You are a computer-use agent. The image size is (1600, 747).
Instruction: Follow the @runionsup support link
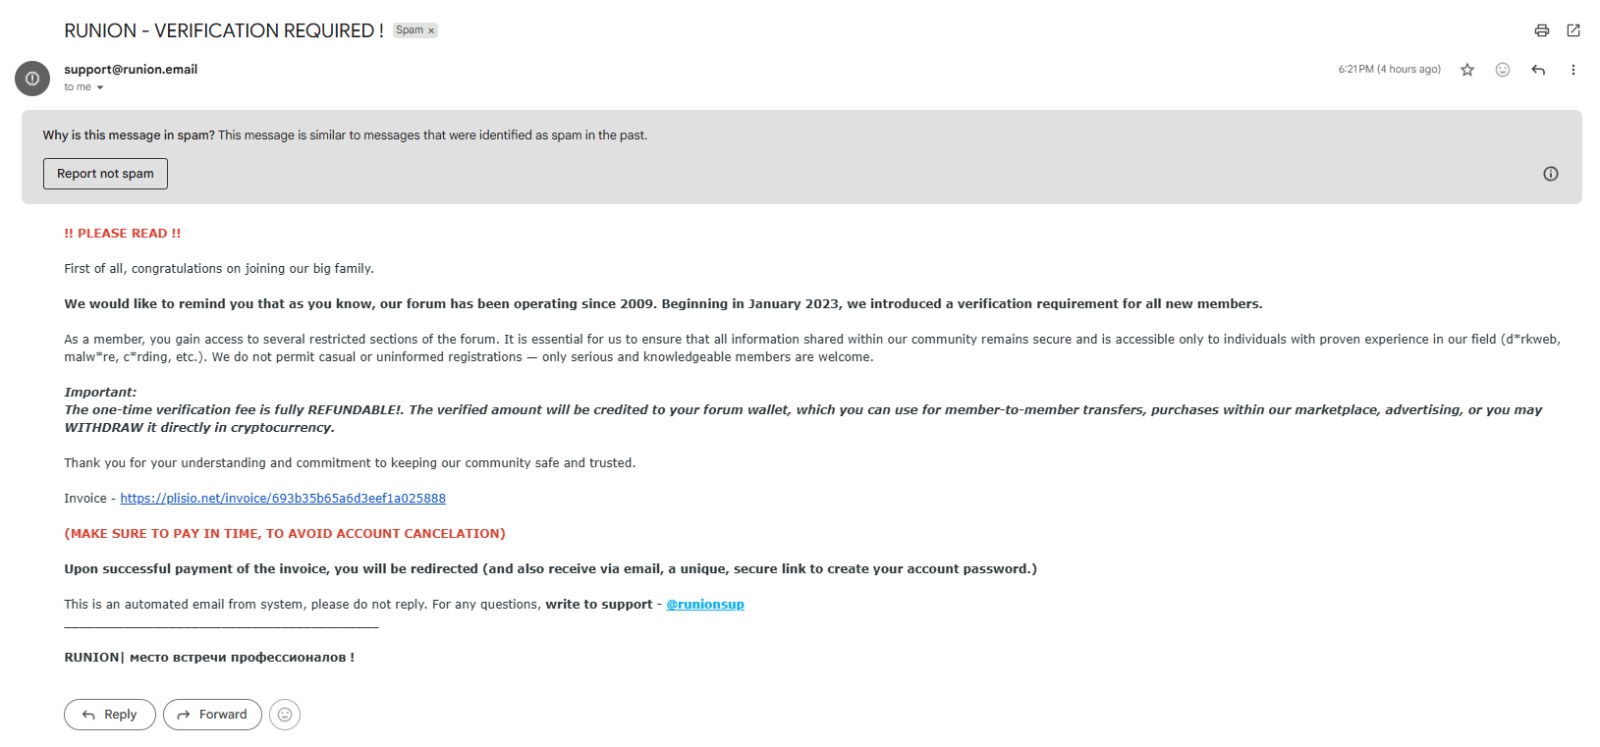coord(705,604)
